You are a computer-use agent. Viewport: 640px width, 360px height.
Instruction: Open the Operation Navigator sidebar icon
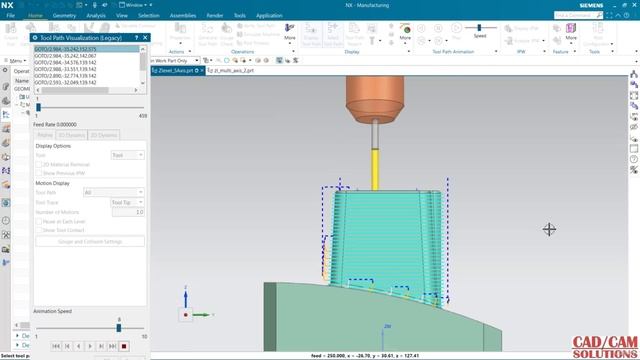[6, 115]
